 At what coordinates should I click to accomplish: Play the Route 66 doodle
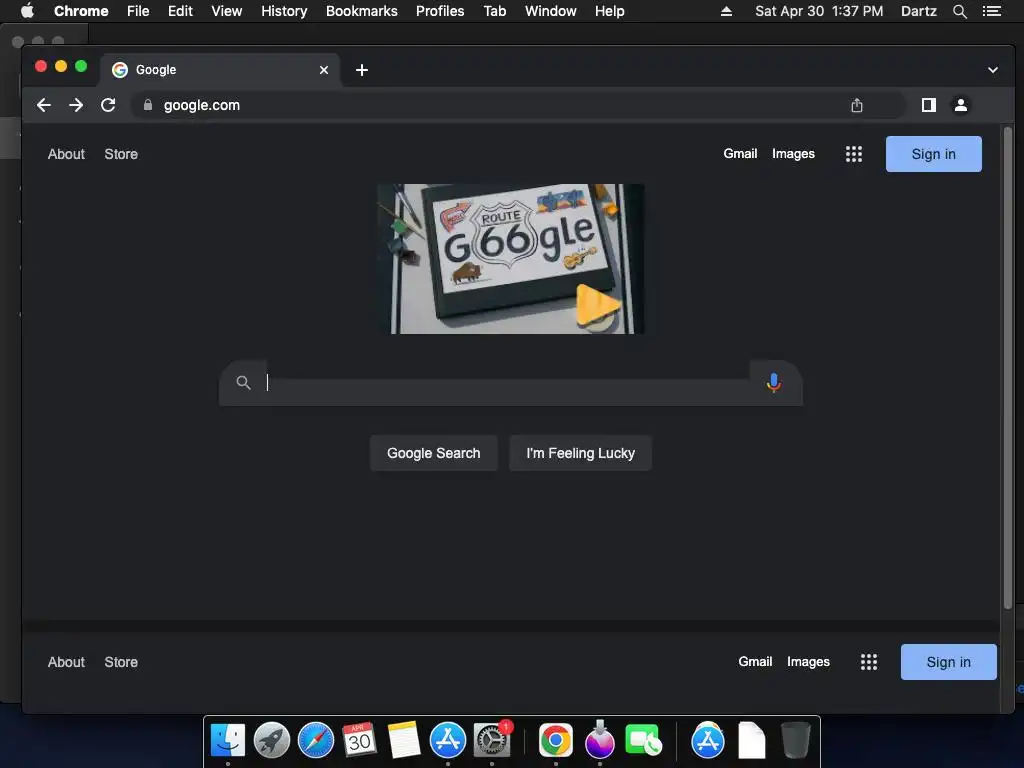pos(597,306)
